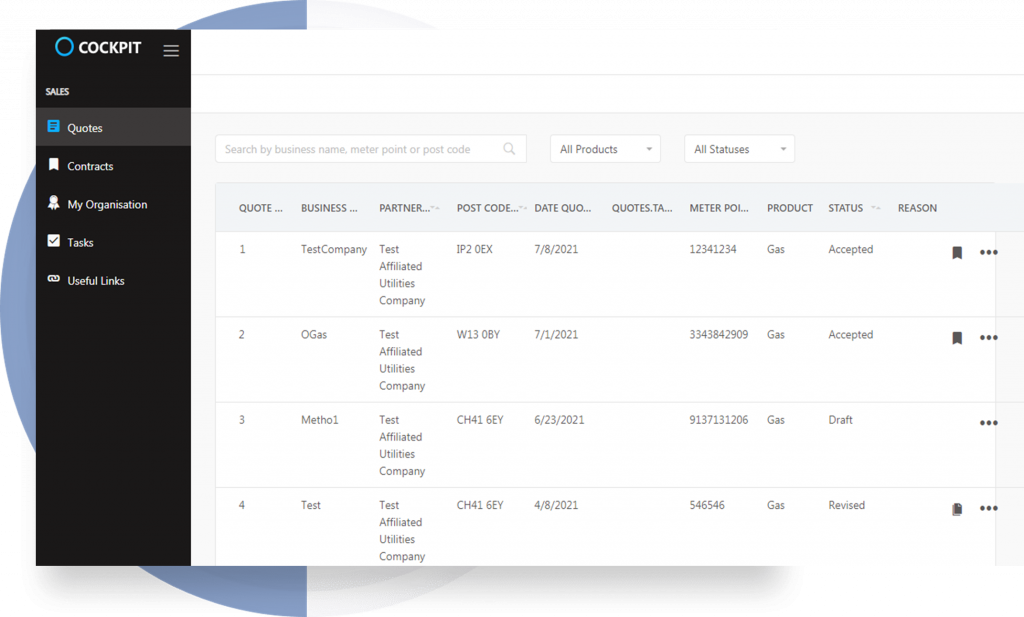Click document icon on quote 4 row
The image size is (1024, 617).
coord(957,509)
